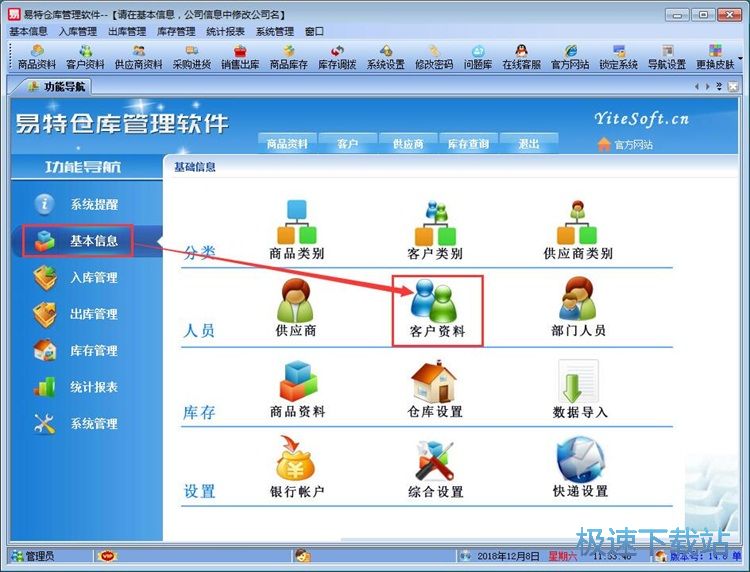
Task: Click VIP badge in status bar
Action: (x=107, y=556)
